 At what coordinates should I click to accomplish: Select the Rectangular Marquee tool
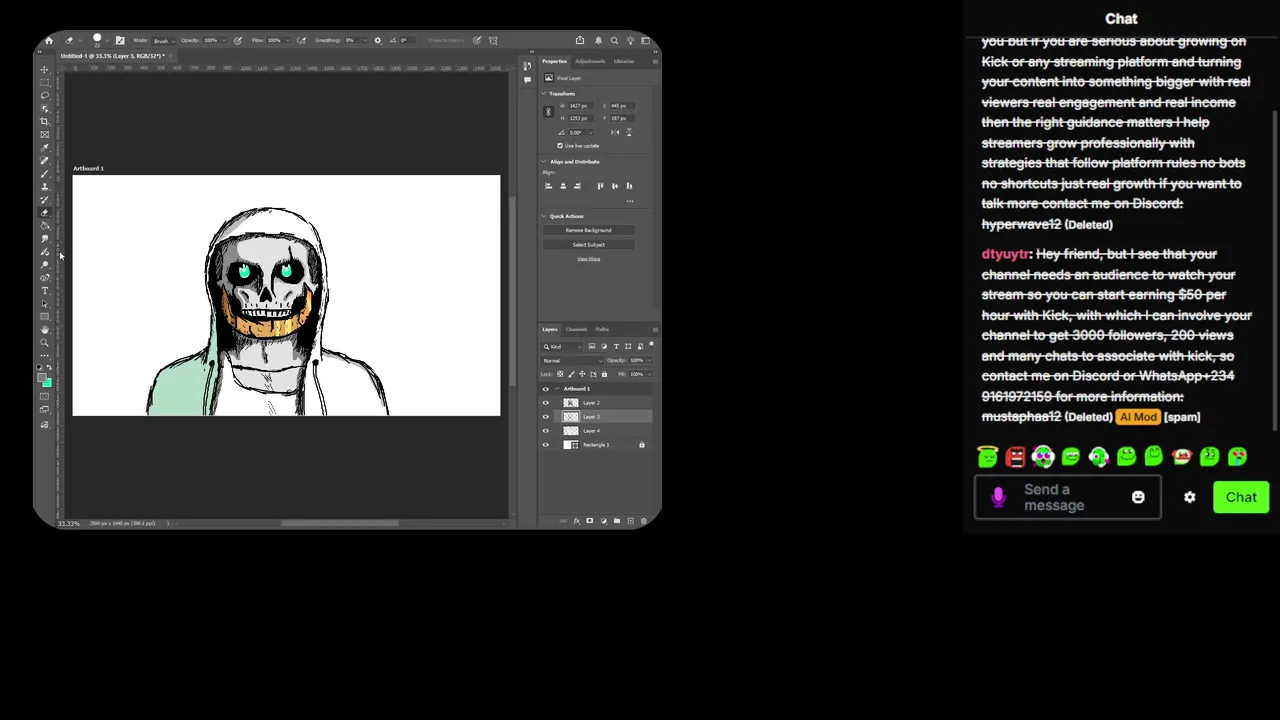coord(44,83)
